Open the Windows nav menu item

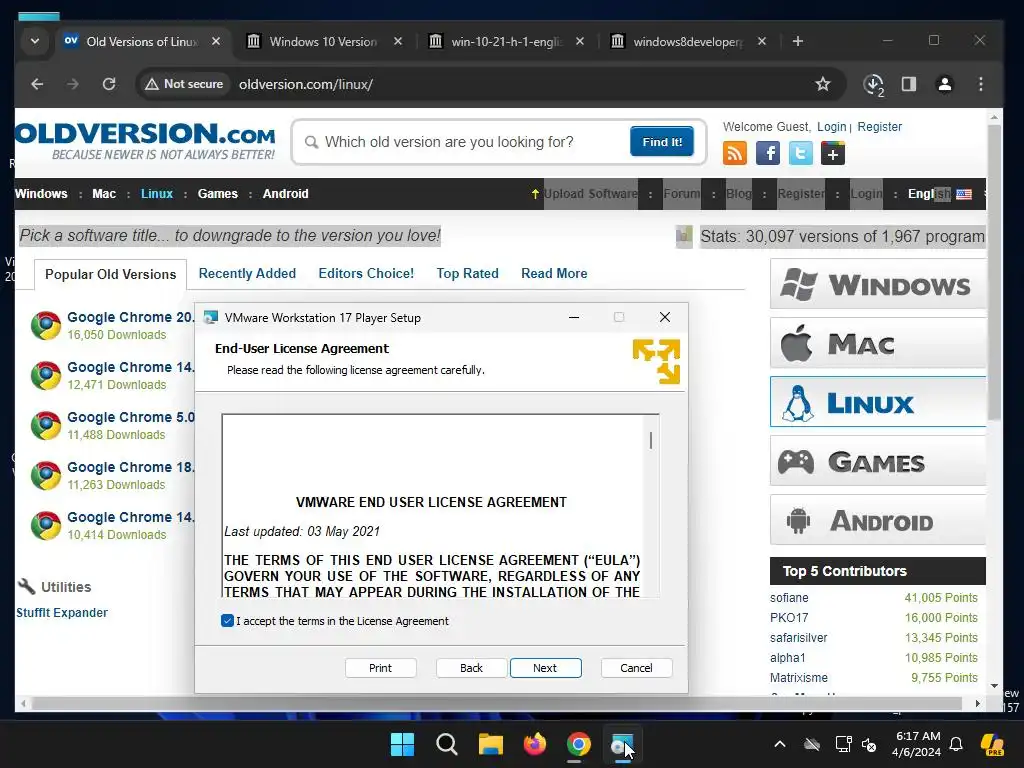41,194
